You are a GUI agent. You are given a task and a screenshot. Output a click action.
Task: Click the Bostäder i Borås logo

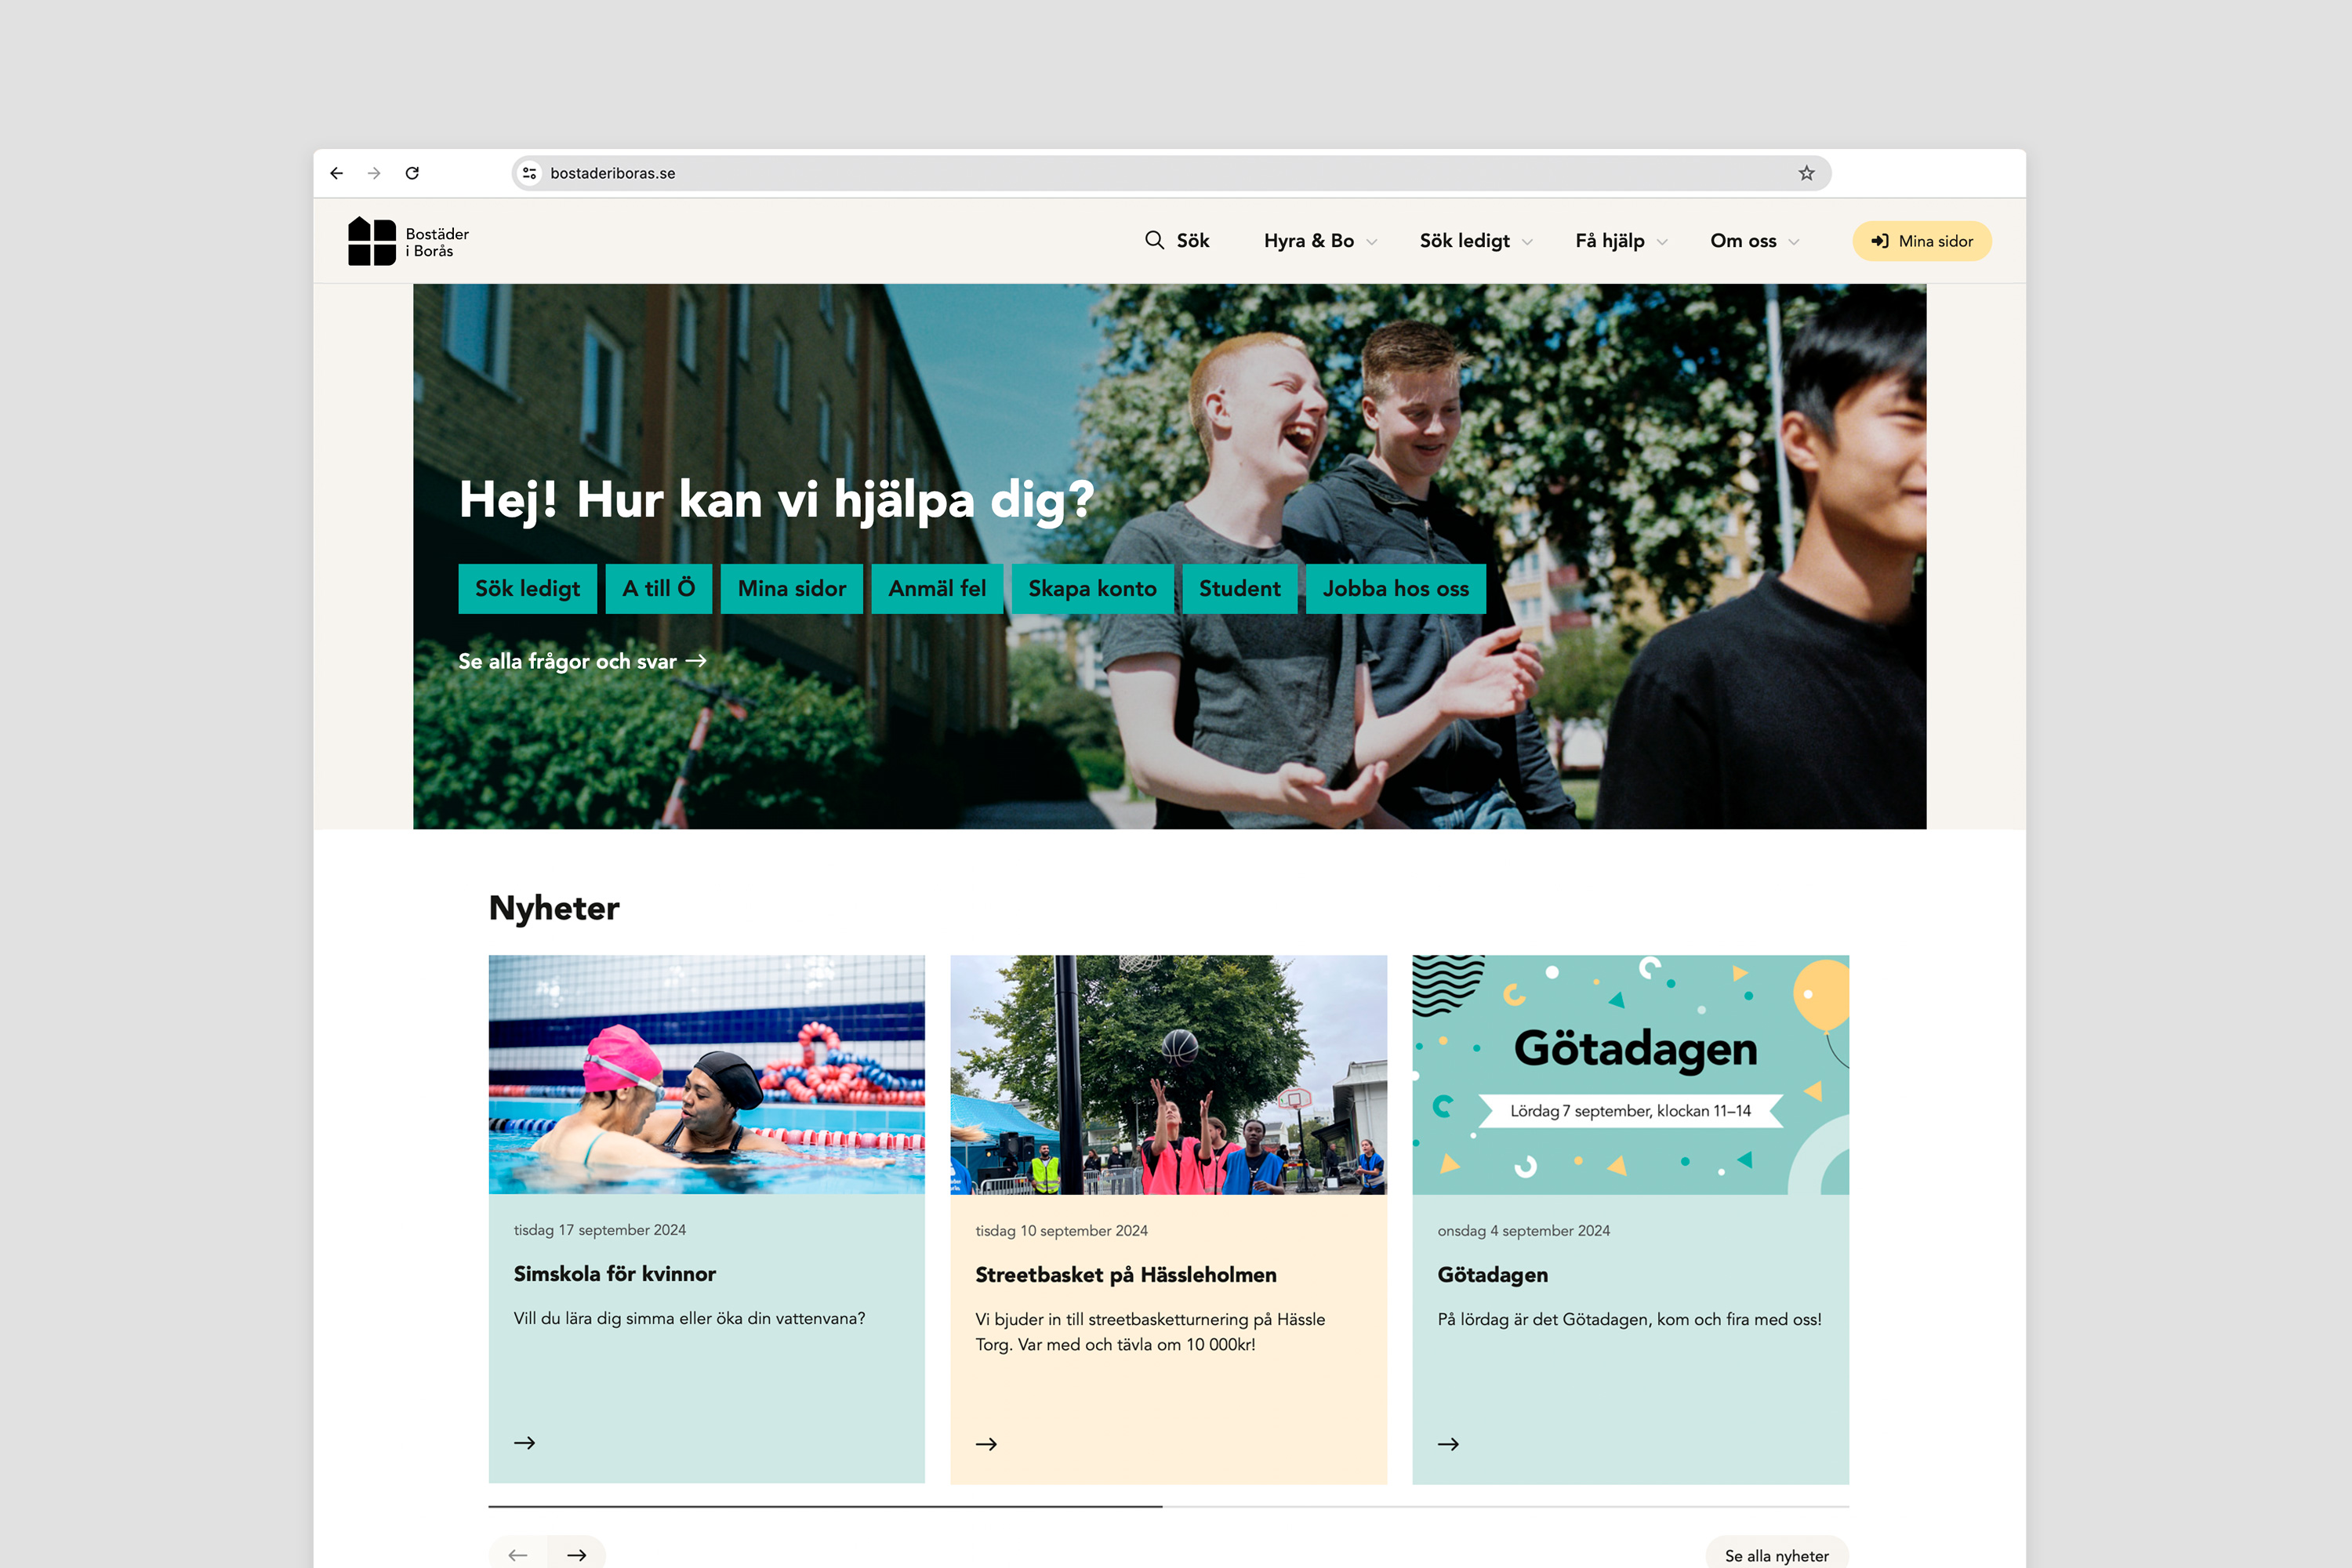pyautogui.click(x=408, y=241)
